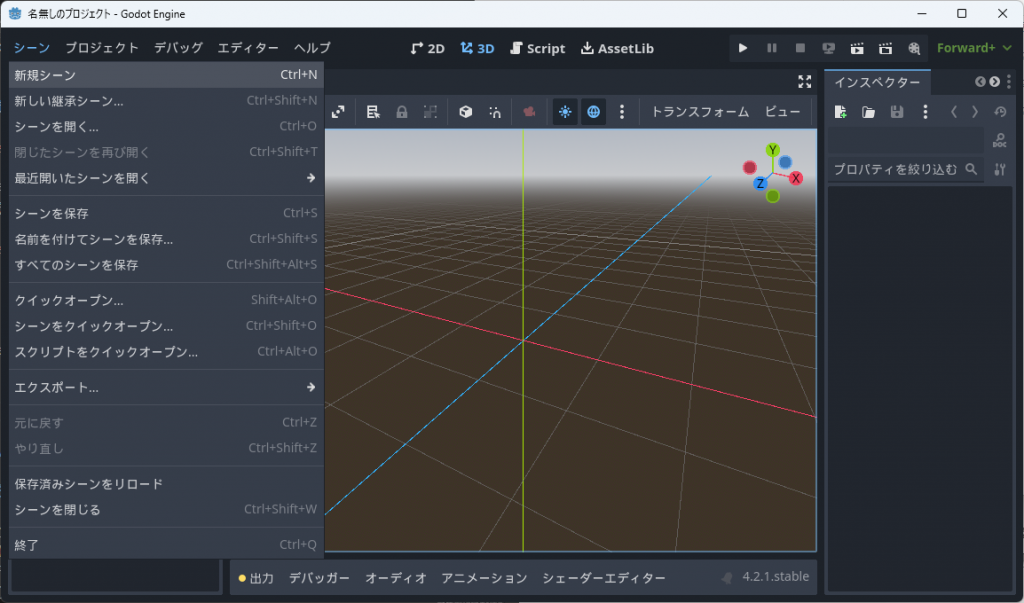Run the current scene clapperboard icon
1024x603 pixels.
click(x=857, y=48)
